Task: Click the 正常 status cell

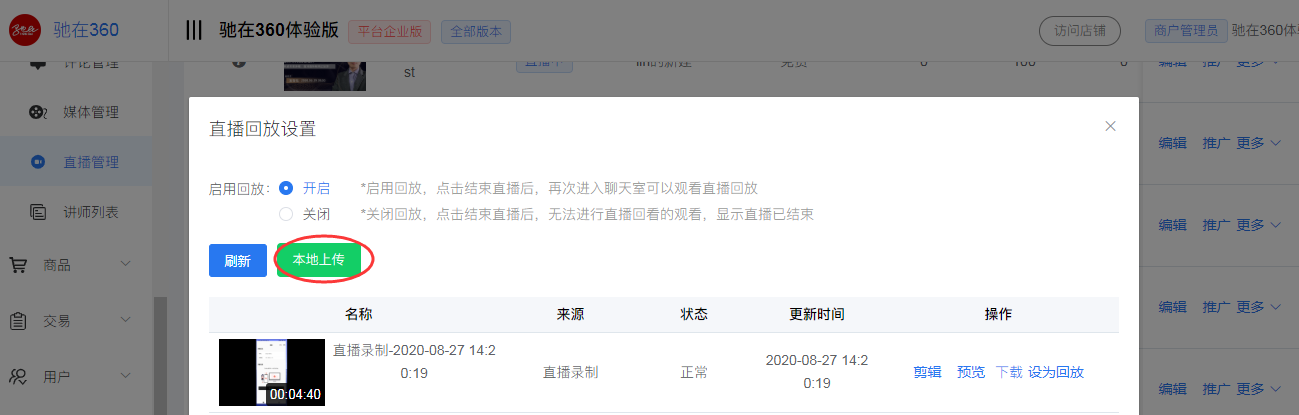Action: [x=694, y=372]
